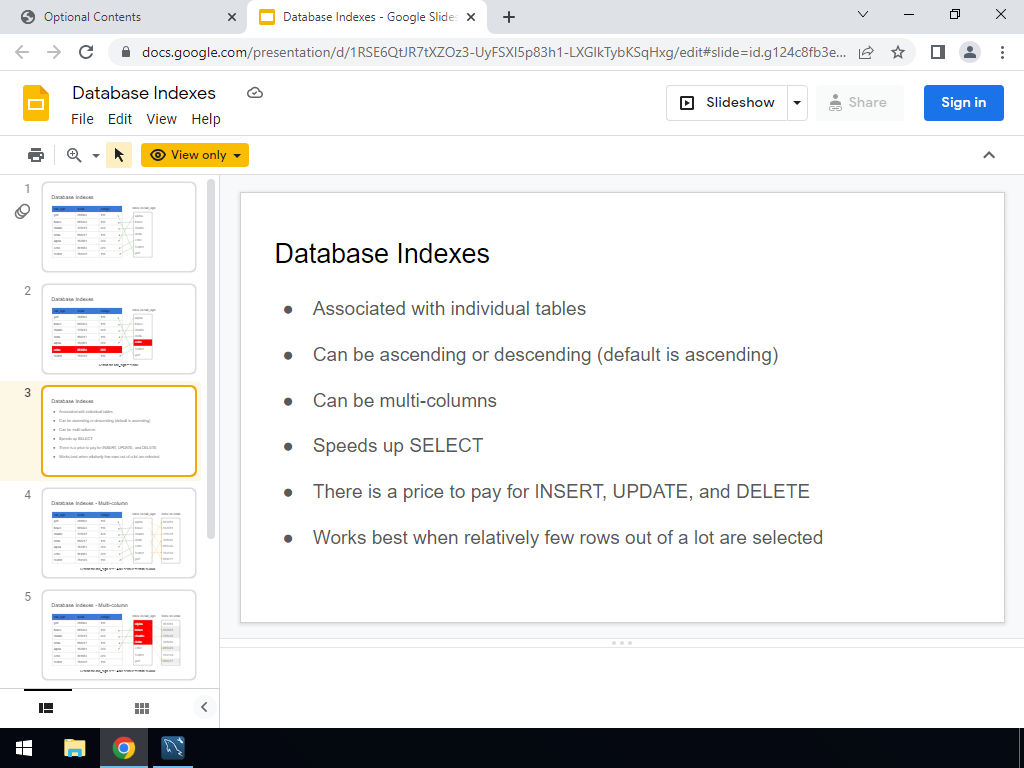Click the browser forward arrow
This screenshot has width=1024, height=768.
tap(54, 52)
